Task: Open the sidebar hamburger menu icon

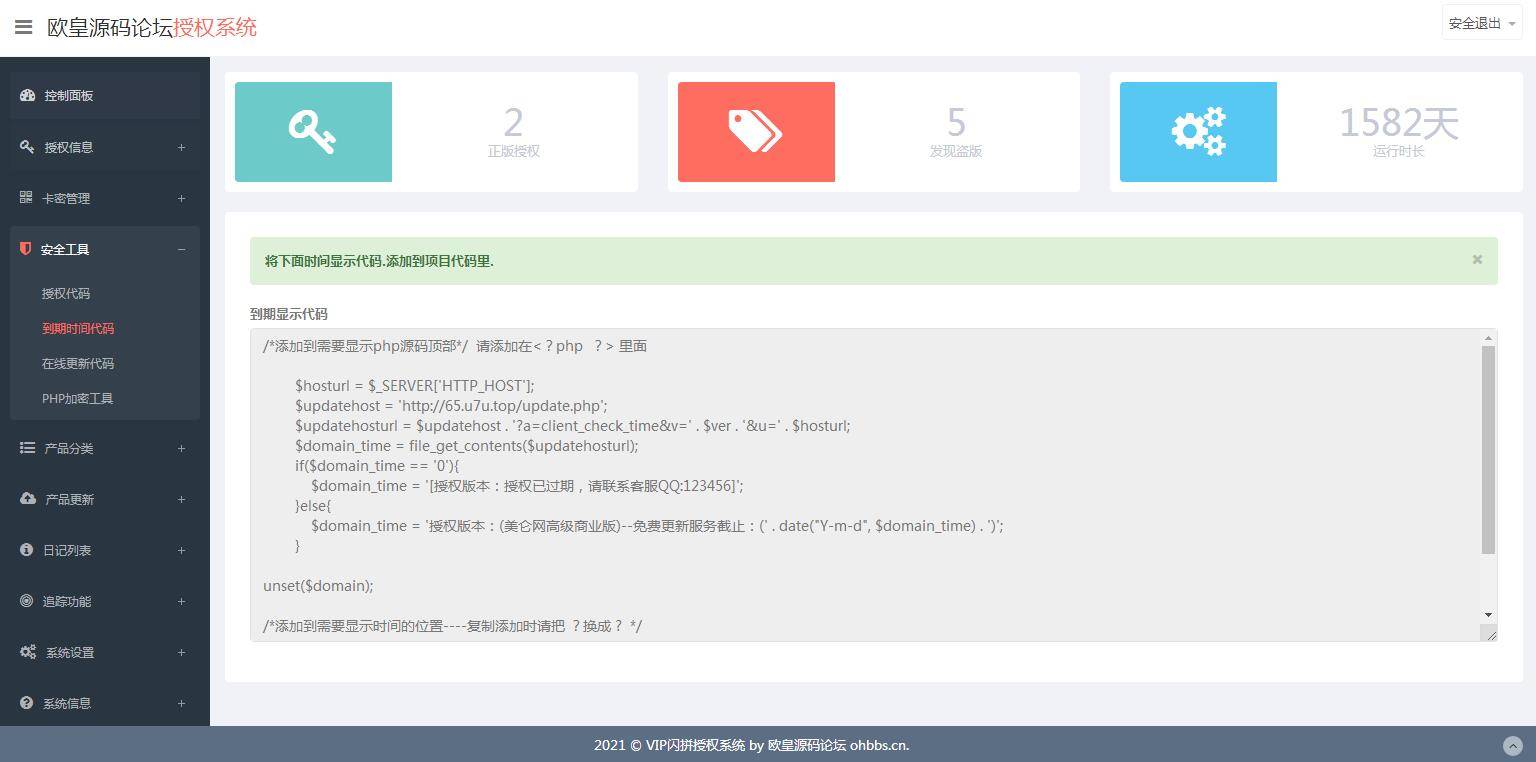Action: (24, 27)
